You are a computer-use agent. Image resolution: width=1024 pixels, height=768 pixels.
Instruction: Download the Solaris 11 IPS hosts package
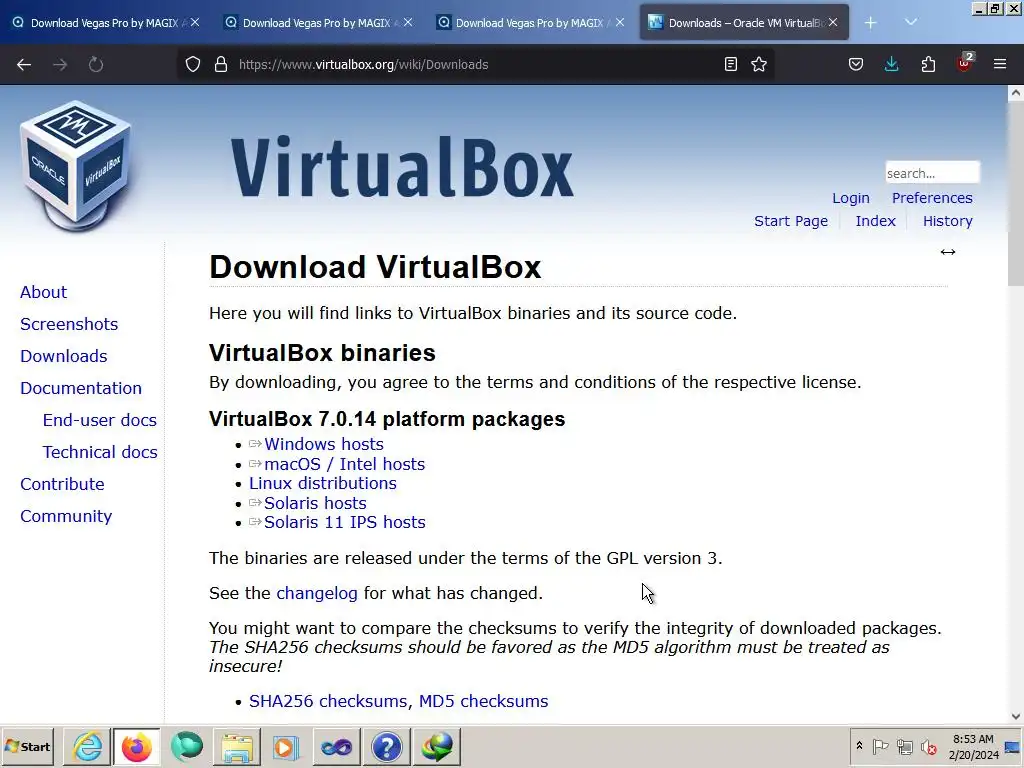point(344,522)
